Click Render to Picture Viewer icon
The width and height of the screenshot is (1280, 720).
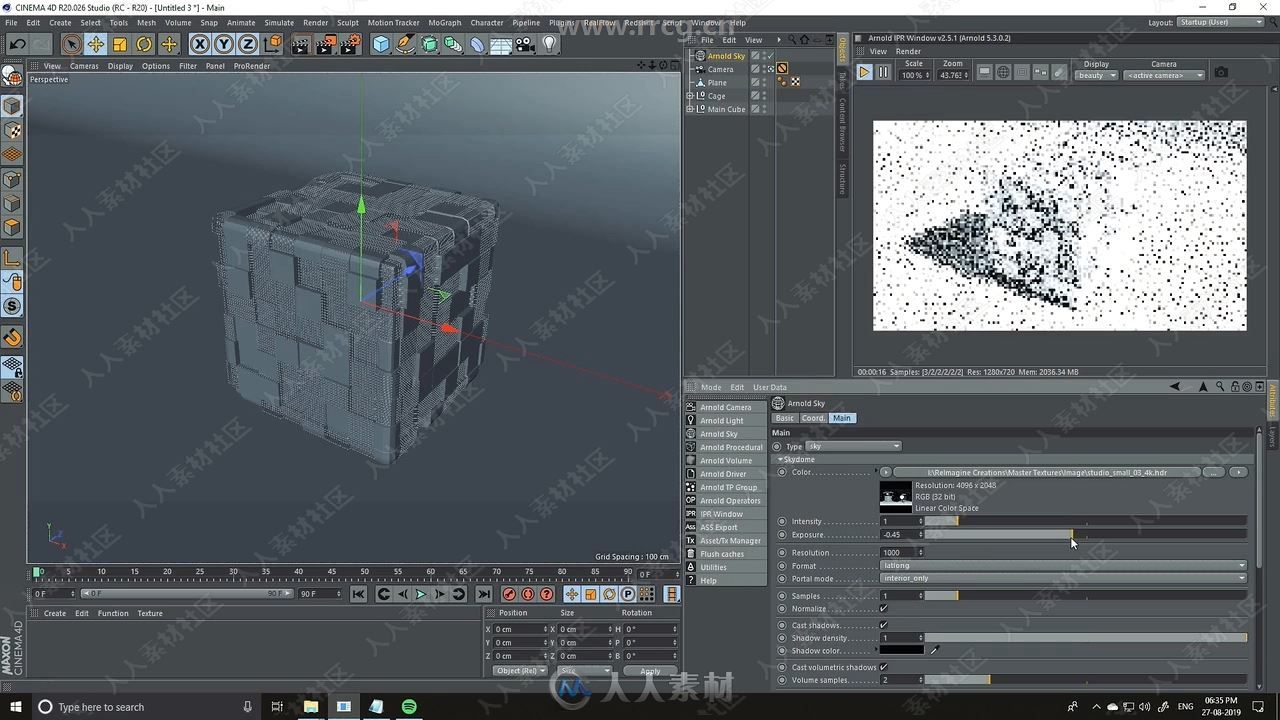click(325, 44)
